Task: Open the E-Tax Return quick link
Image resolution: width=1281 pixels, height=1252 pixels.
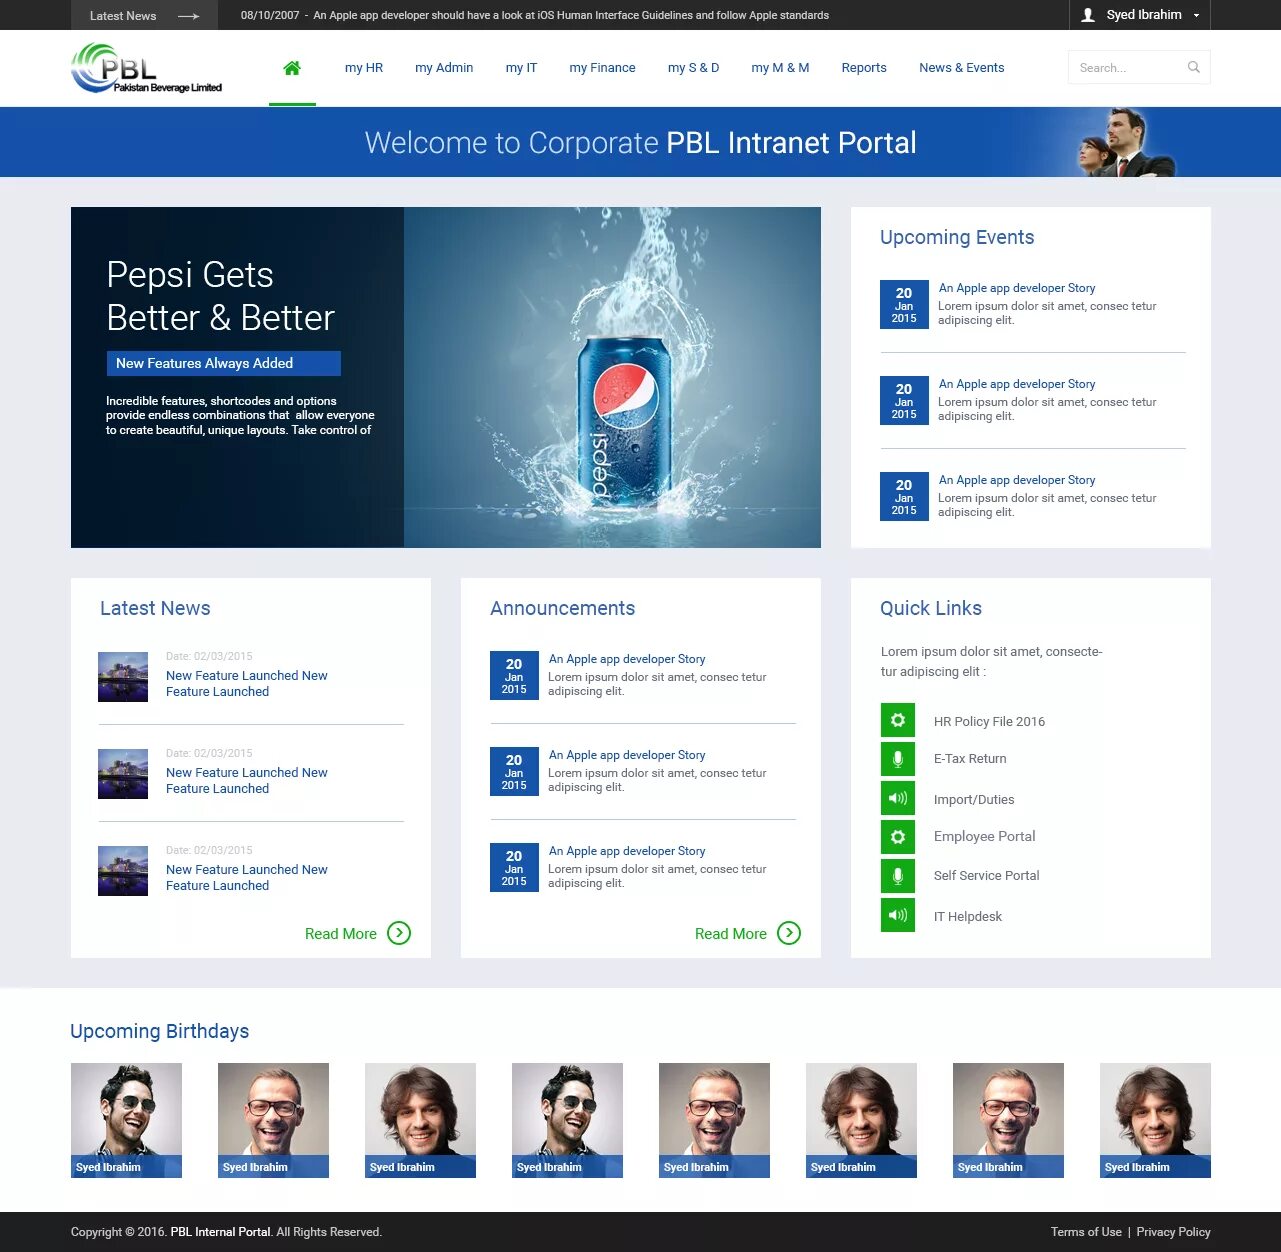Action: [x=970, y=759]
